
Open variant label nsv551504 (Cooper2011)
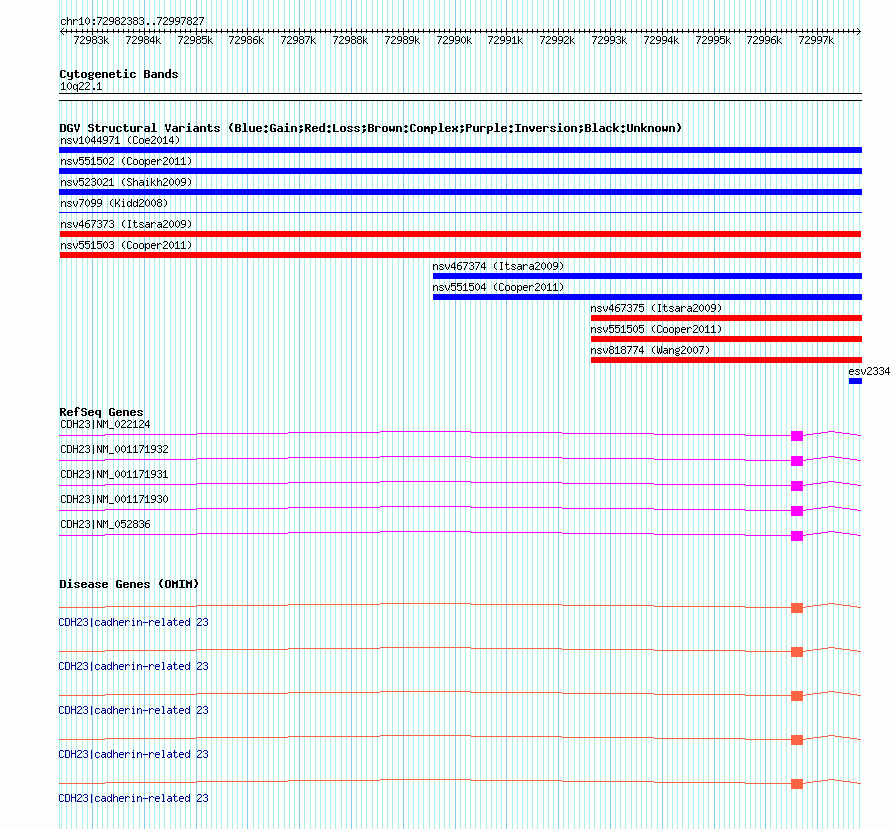[498, 287]
